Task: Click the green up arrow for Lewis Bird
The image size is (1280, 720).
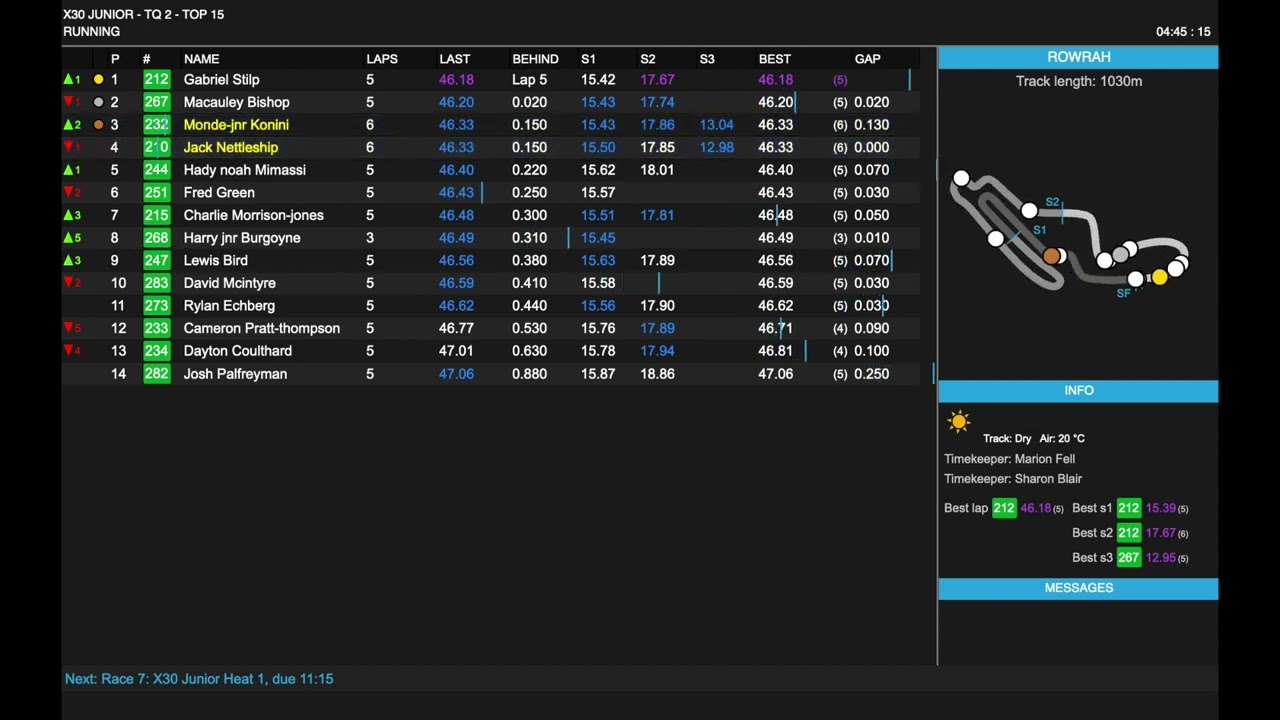Action: click(x=70, y=260)
